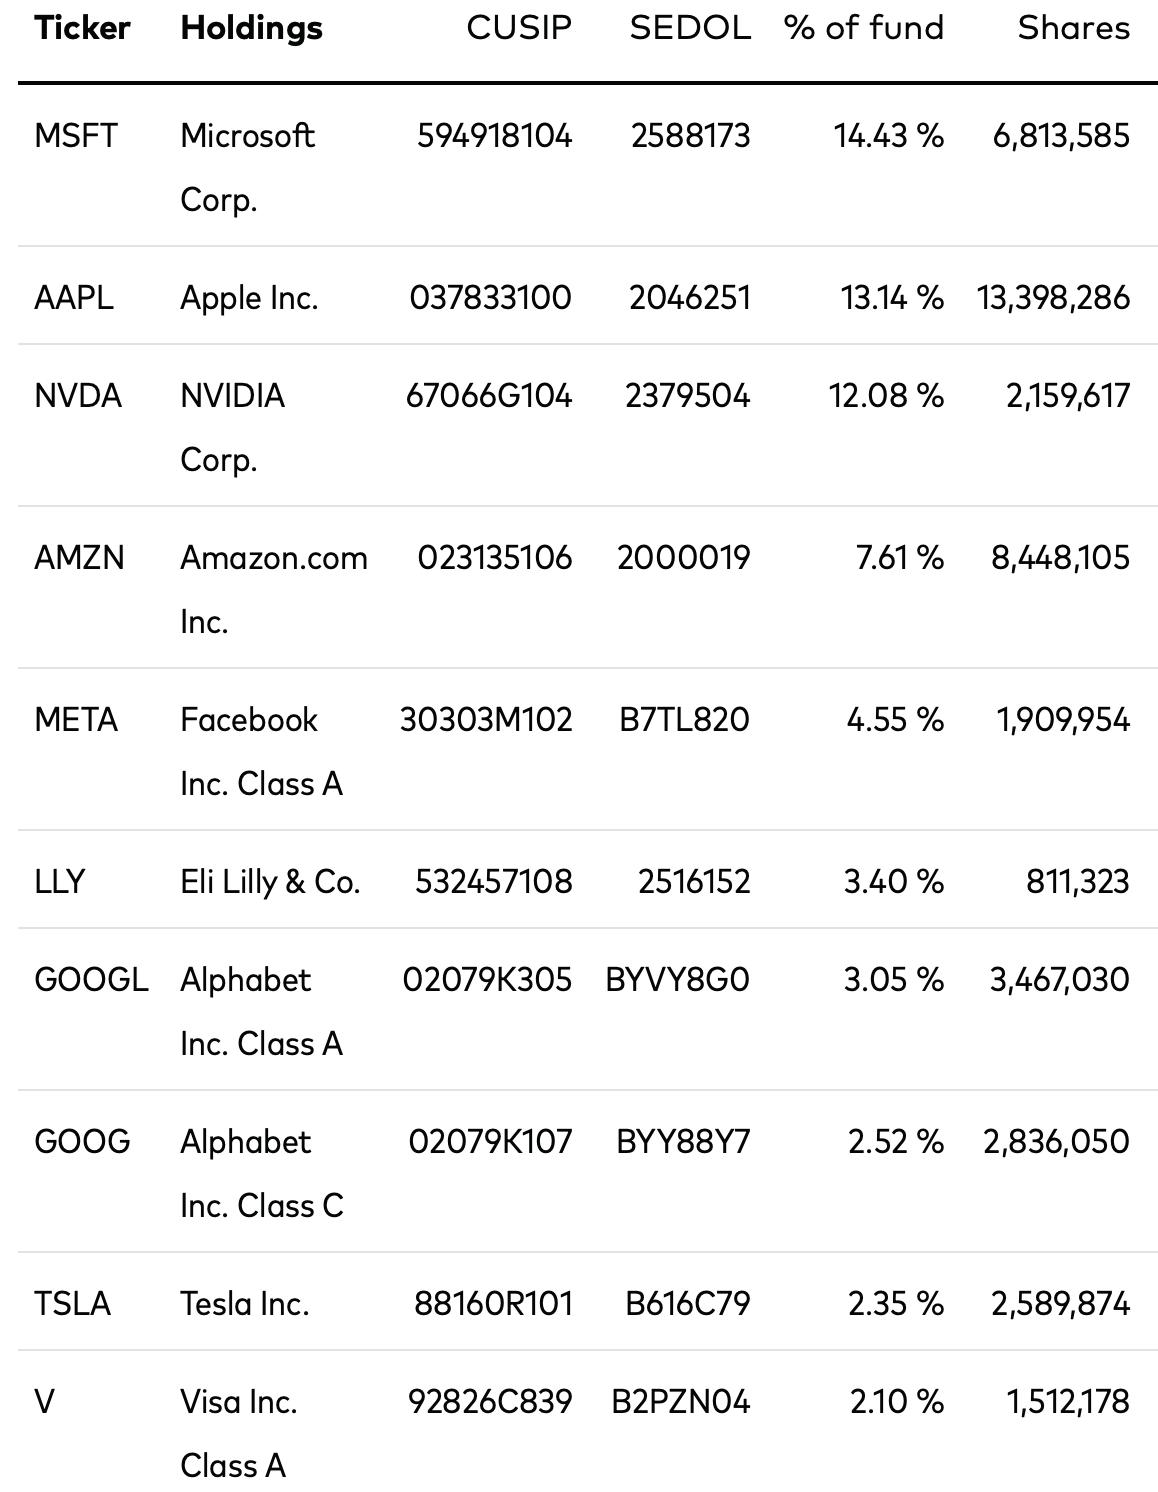Viewport: 1158px width, 1492px height.
Task: Click the Ticker column header
Action: click(x=82, y=28)
